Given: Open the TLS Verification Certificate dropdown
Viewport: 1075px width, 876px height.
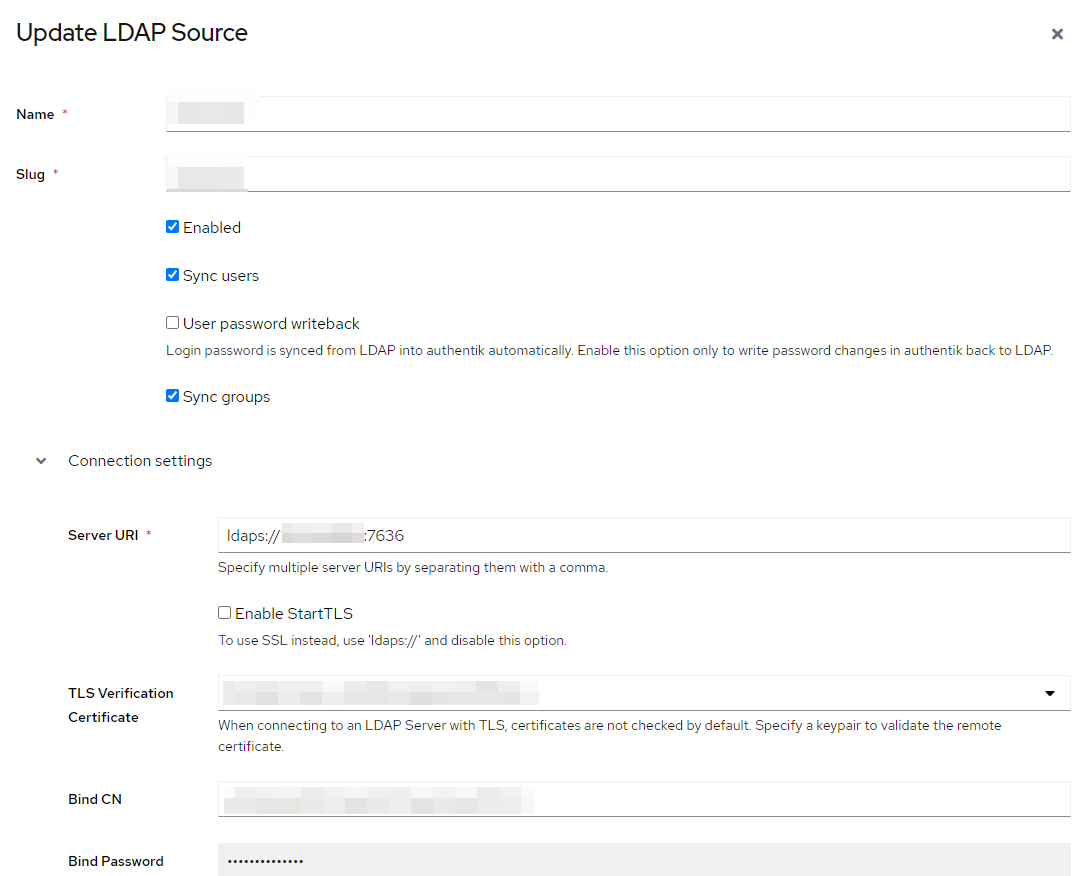Looking at the screenshot, I should pyautogui.click(x=644, y=692).
